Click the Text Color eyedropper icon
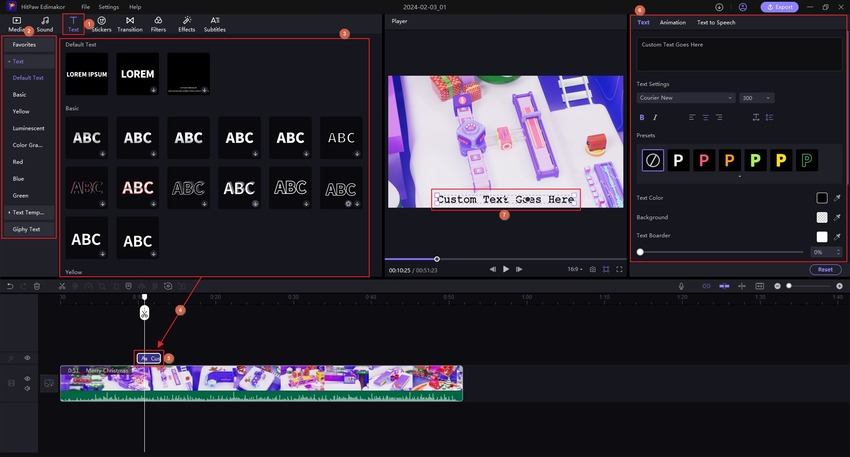Viewport: 850px width, 457px height. point(837,198)
